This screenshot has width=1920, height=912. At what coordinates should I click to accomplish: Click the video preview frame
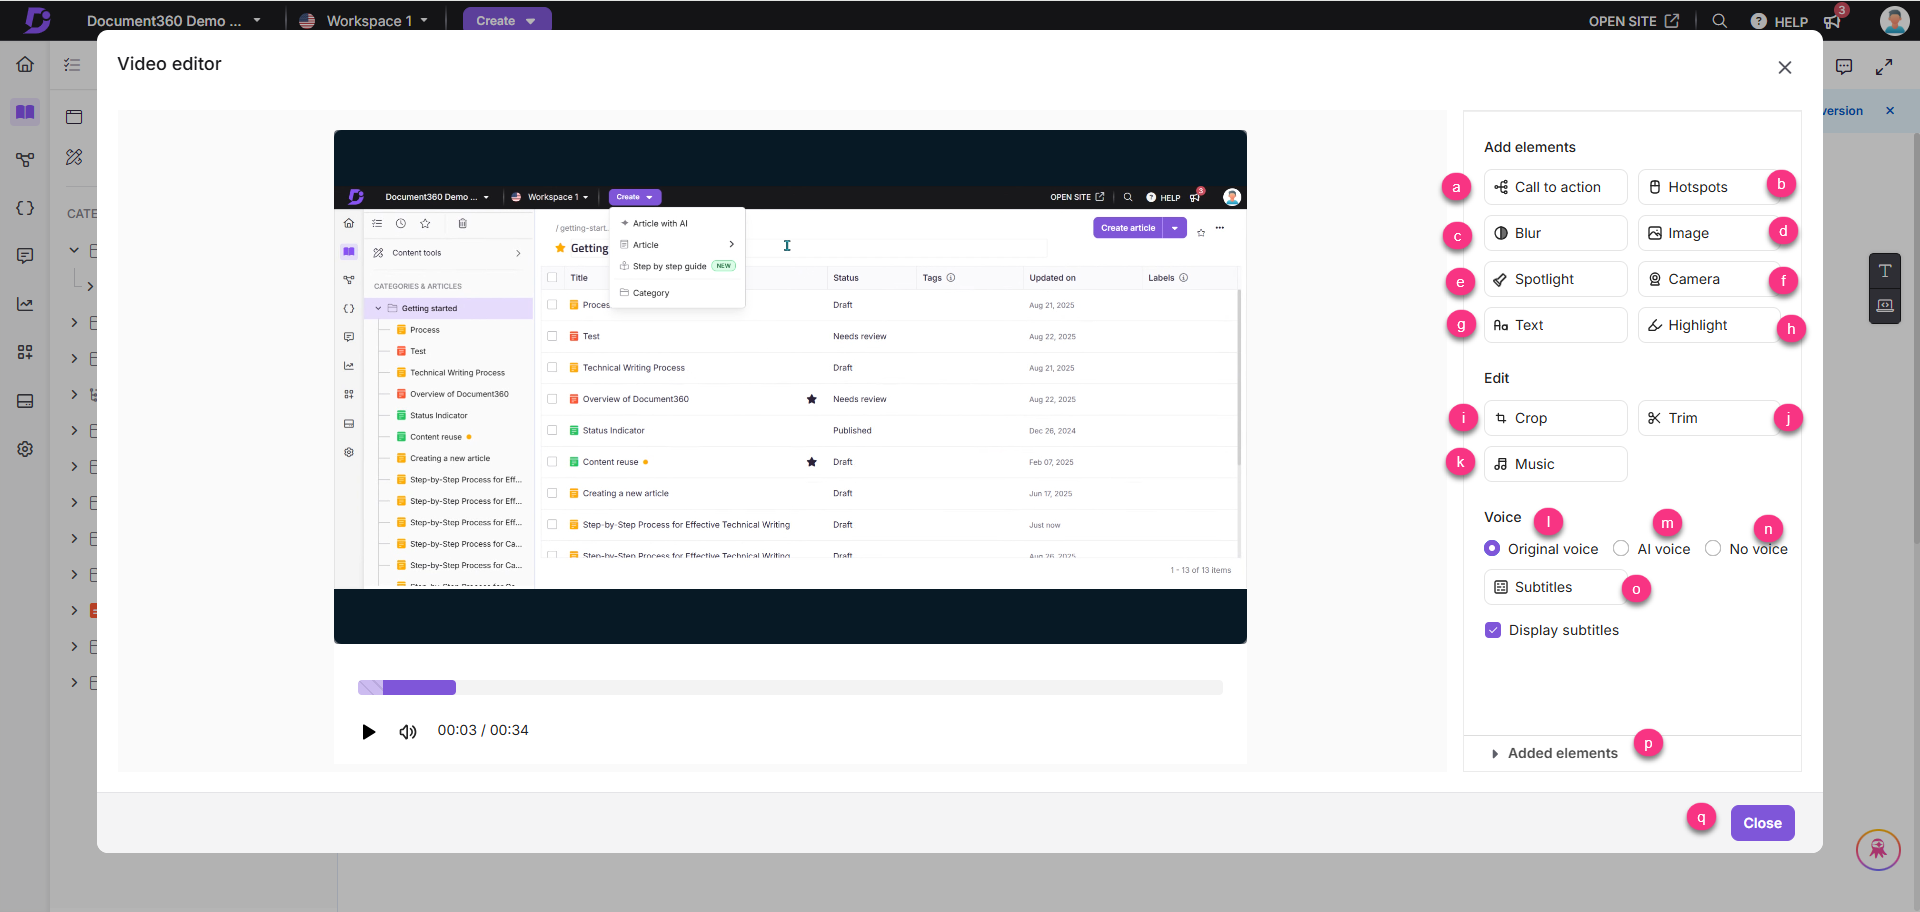[790, 387]
